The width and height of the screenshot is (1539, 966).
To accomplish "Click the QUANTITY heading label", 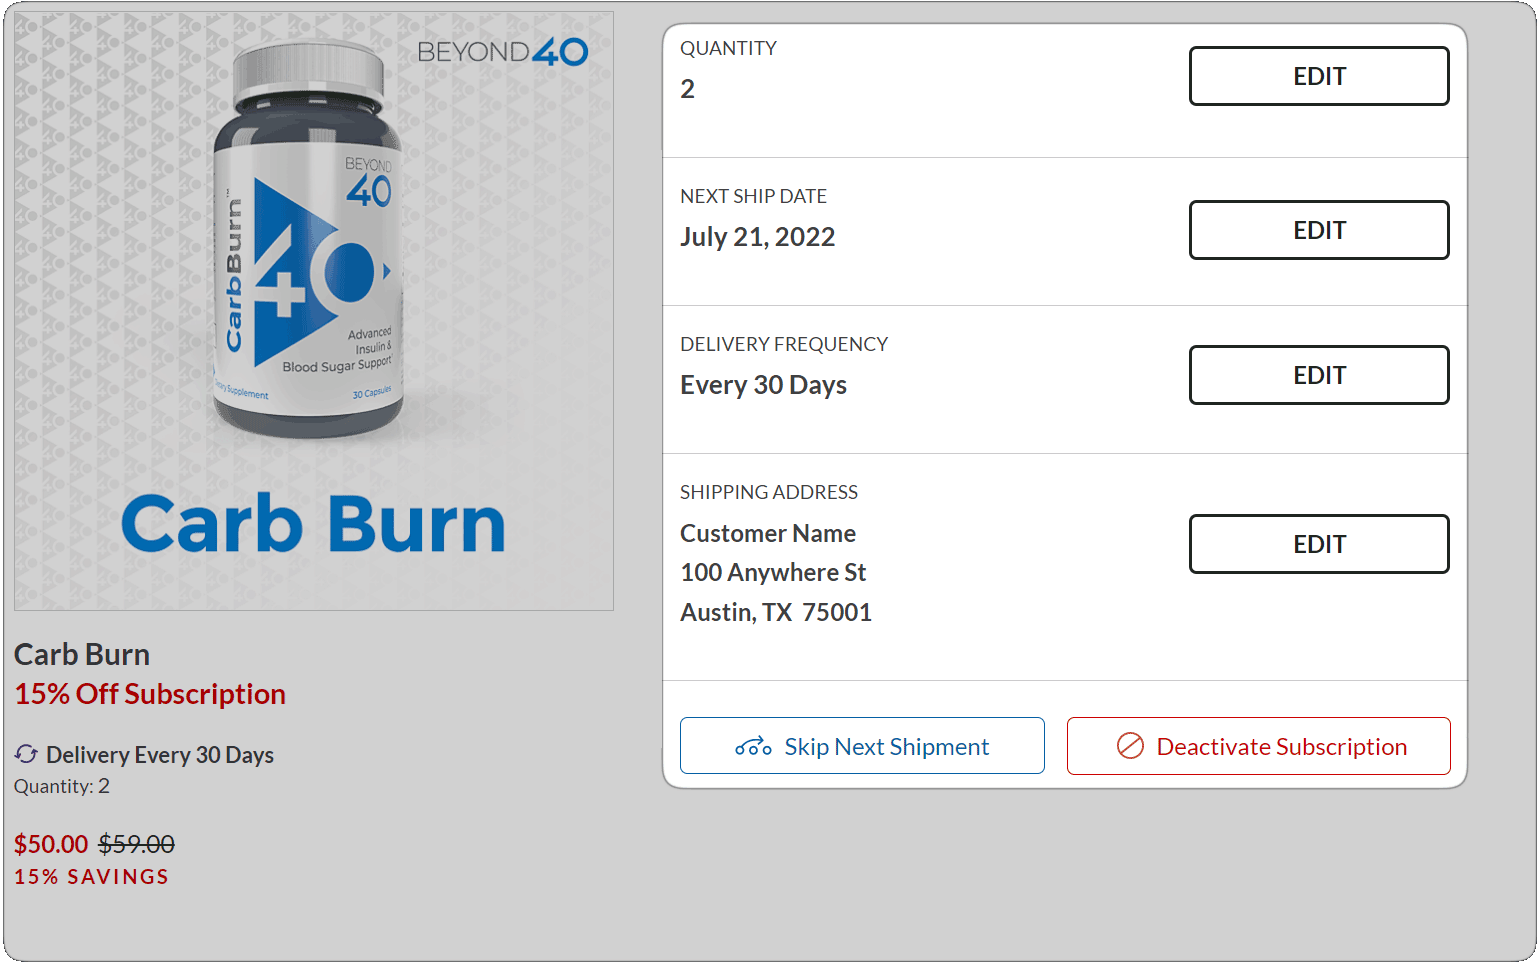I will point(728,48).
